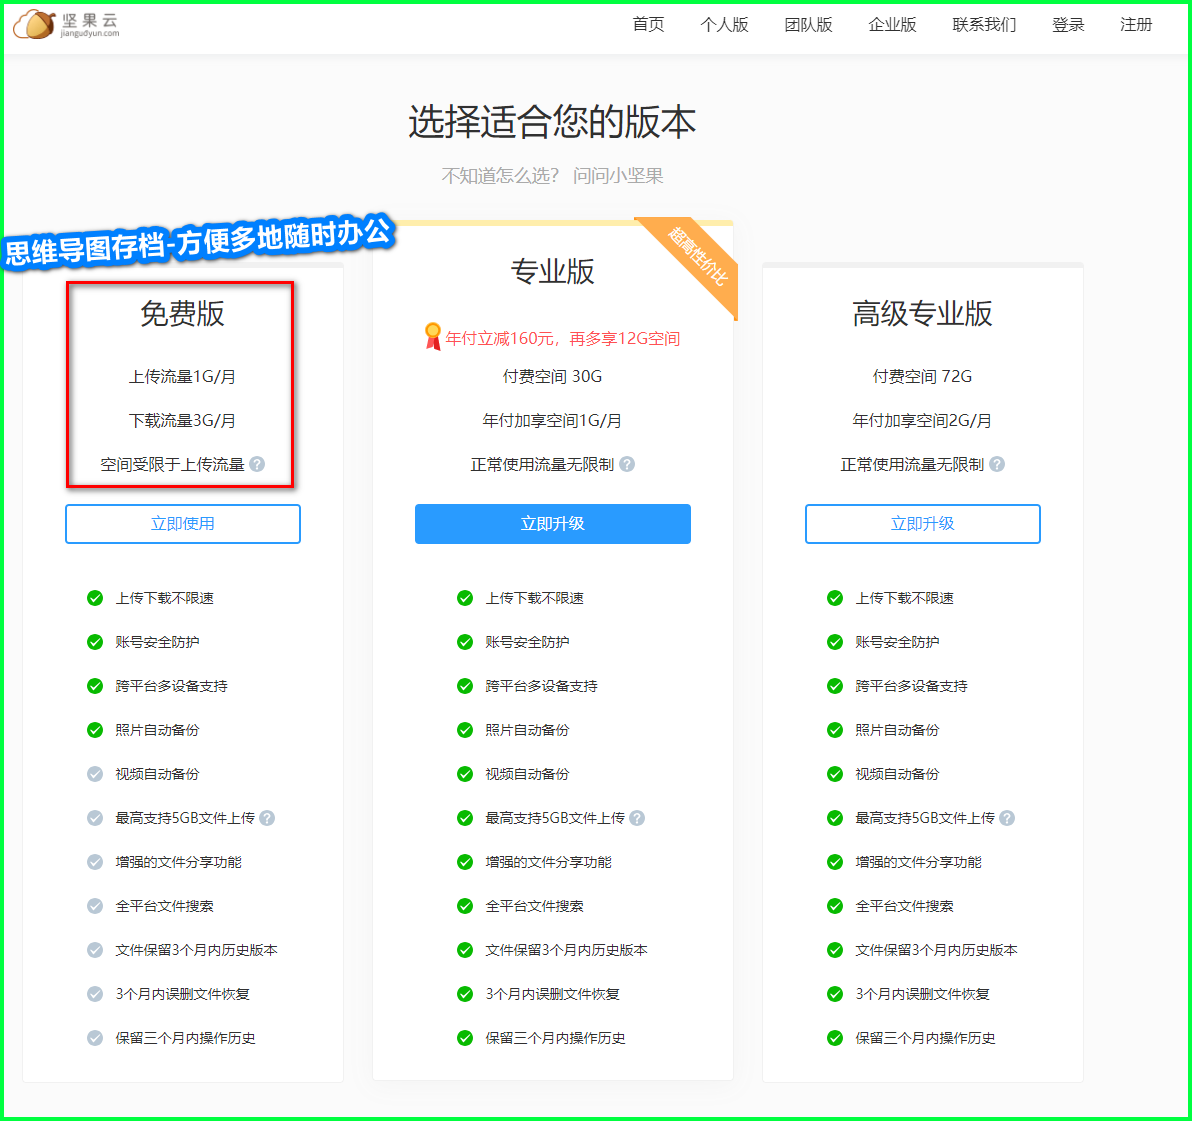The width and height of the screenshot is (1192, 1121).
Task: Click 年付加享空间1G/月 text
Action: click(552, 420)
